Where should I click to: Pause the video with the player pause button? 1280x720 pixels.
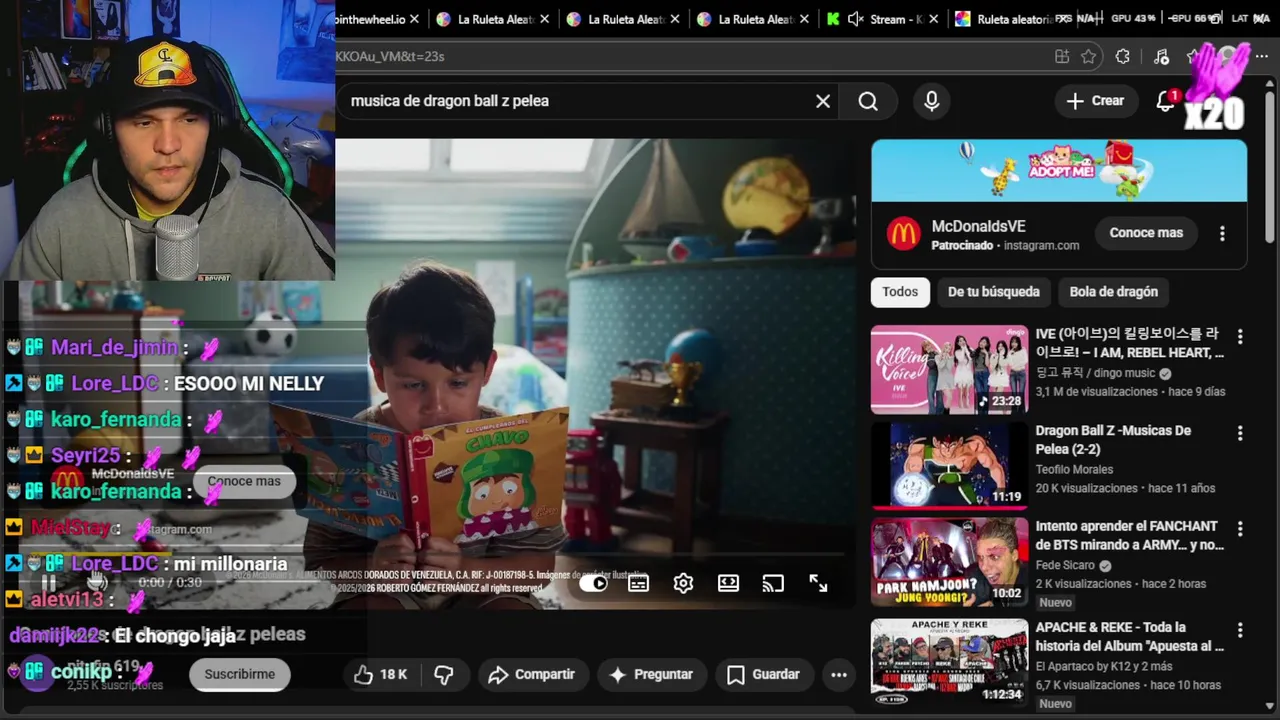click(48, 583)
